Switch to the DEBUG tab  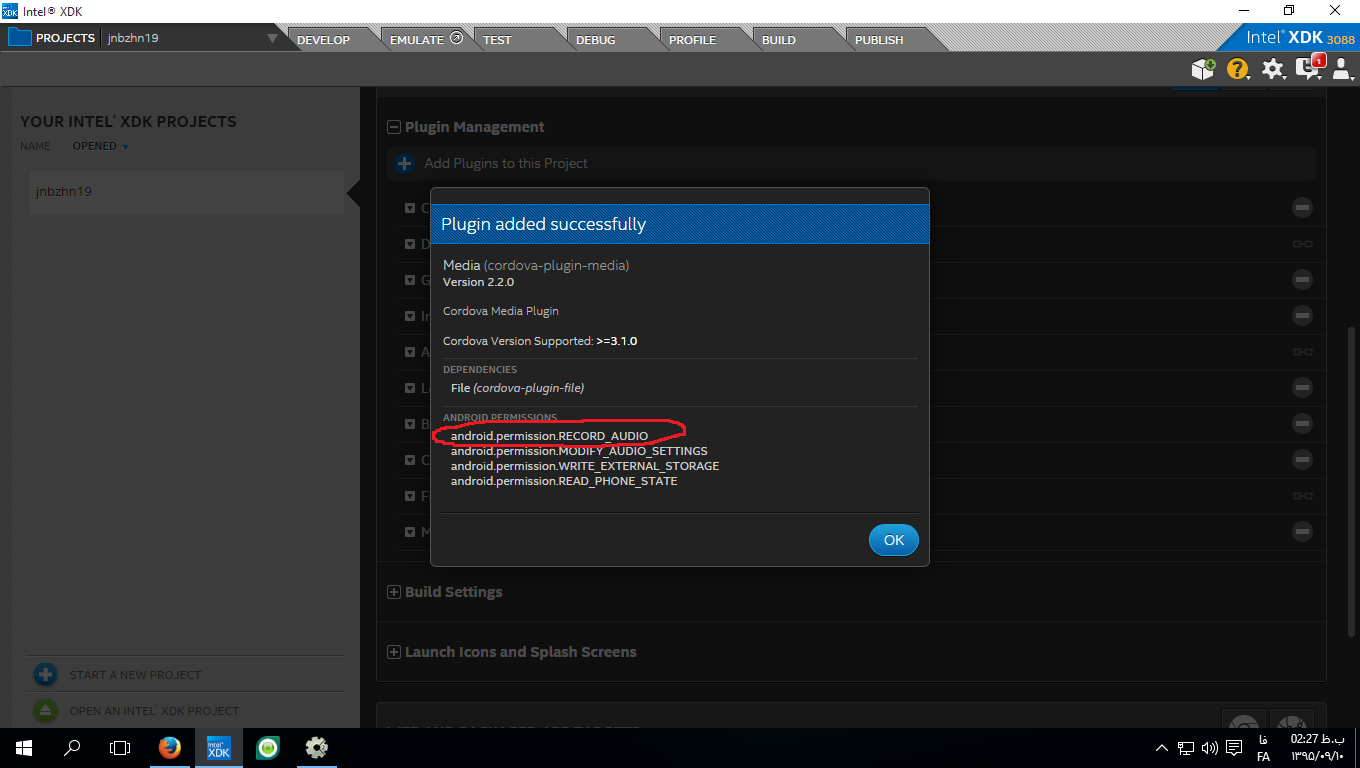(x=596, y=40)
